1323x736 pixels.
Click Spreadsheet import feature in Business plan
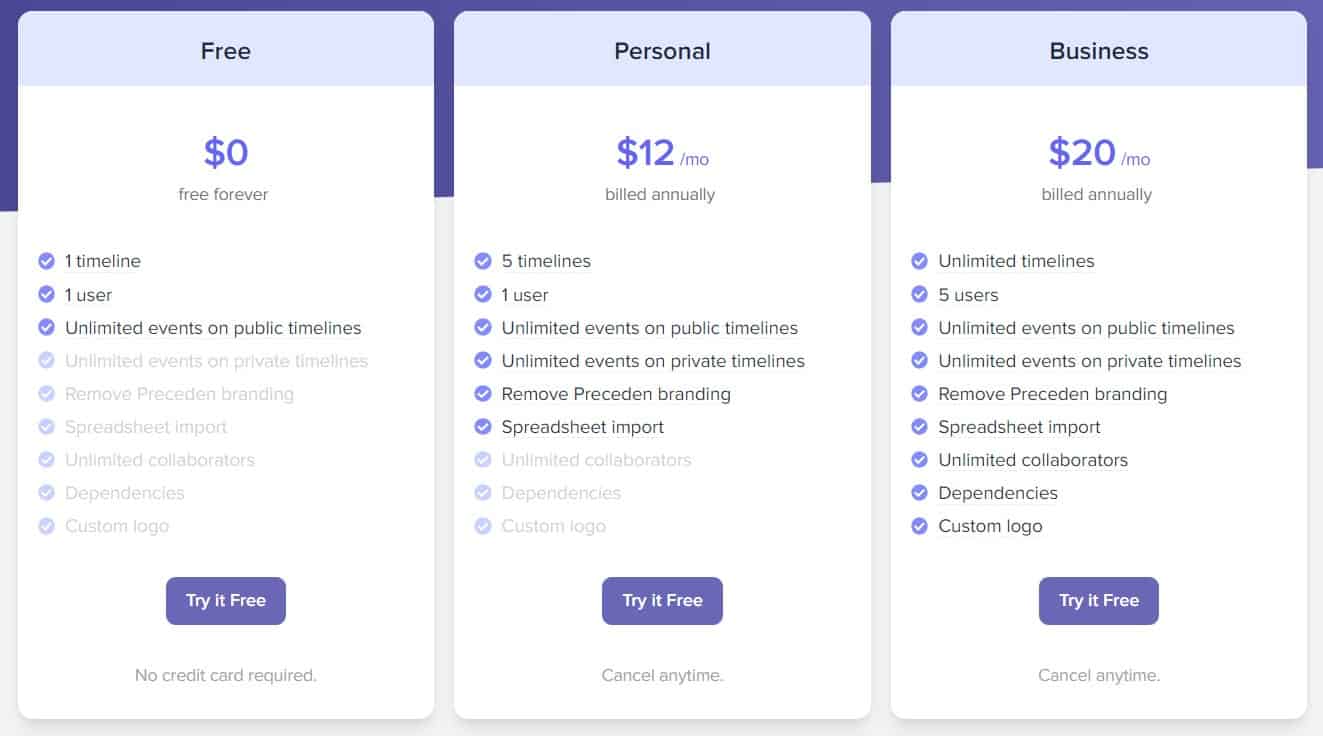click(x=1019, y=427)
